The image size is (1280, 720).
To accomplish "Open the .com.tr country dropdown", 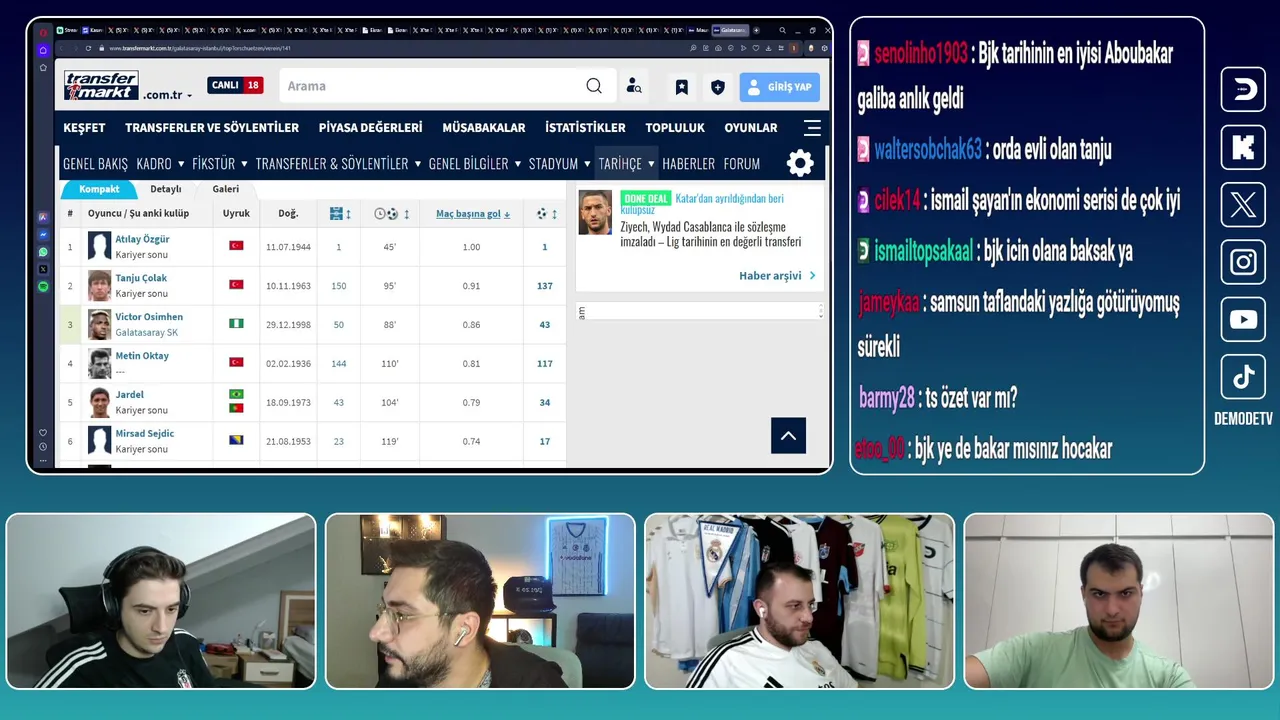I will point(167,95).
